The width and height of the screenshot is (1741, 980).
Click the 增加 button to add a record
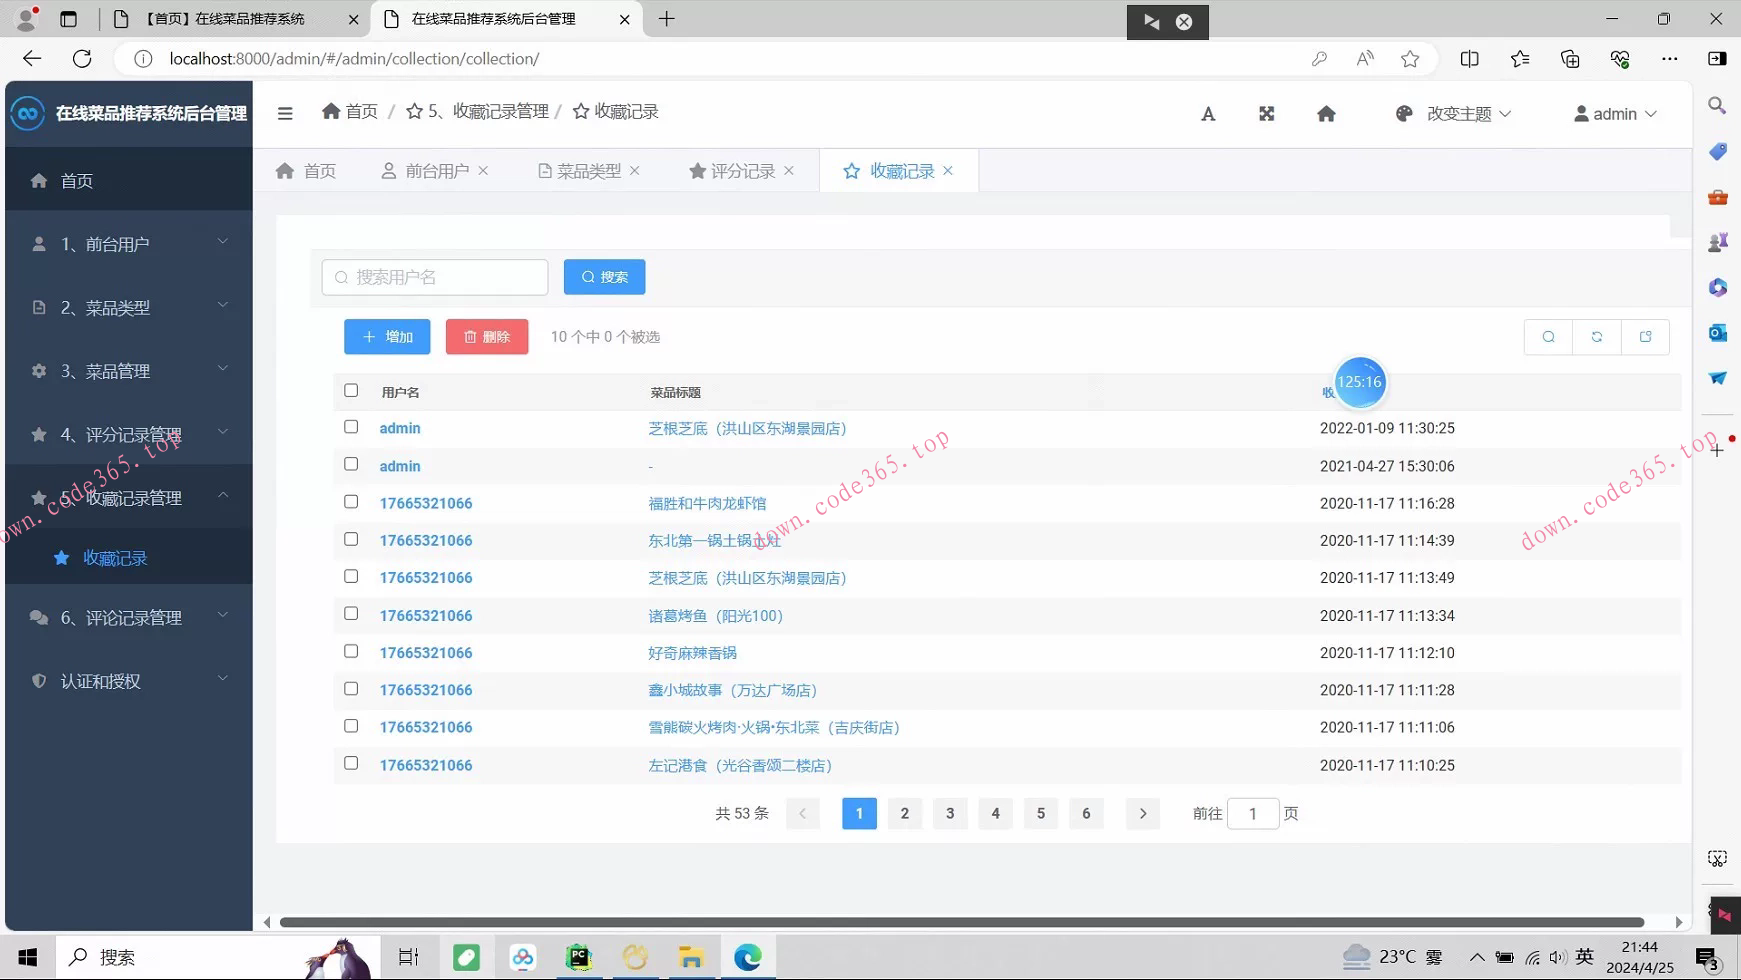386,336
